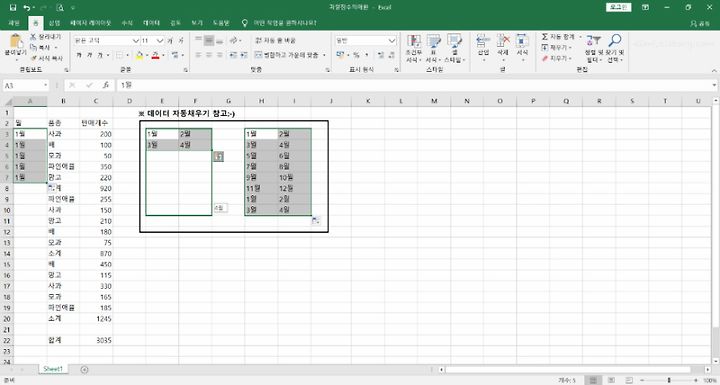Click the orientation (text angle) icon
Viewport: 720px width, 385px height.
tap(234, 40)
